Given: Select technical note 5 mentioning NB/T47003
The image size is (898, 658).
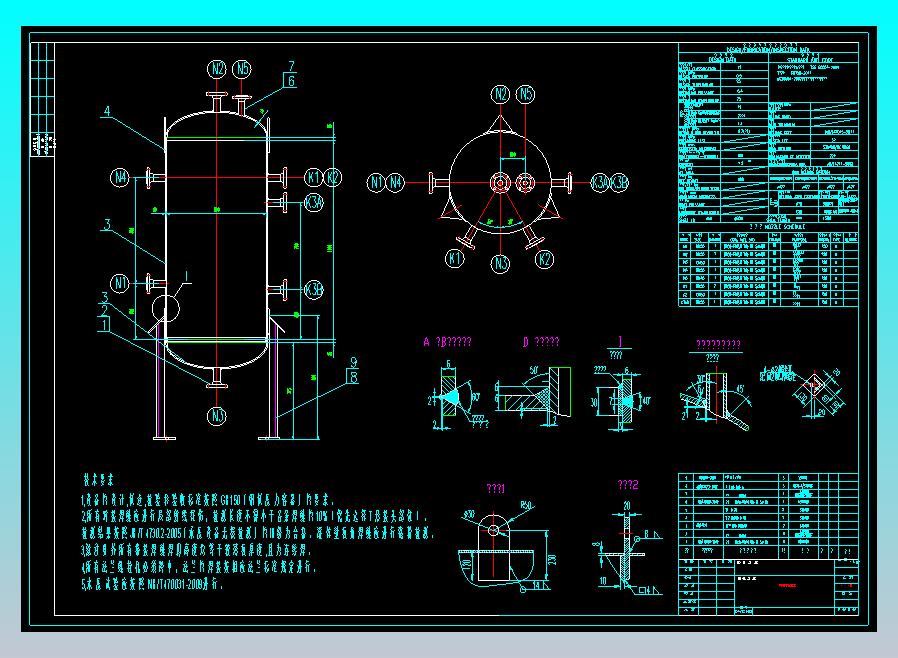Looking at the screenshot, I should [152, 585].
